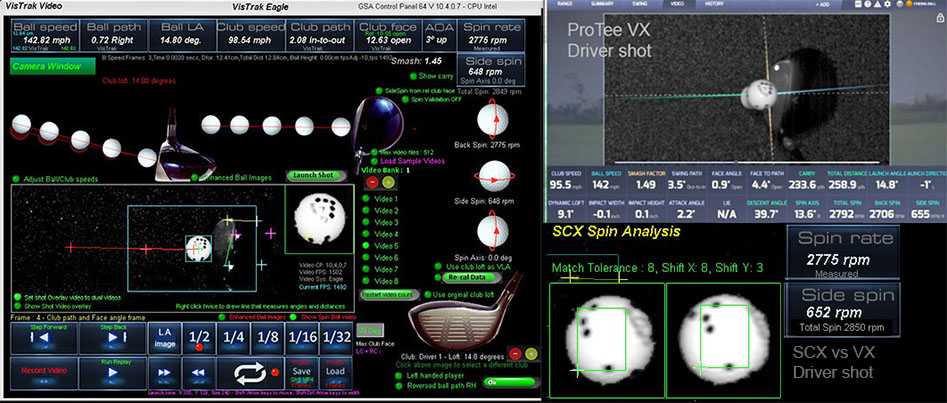Switch to SUMMARY tab in ProTee
947x403 pixels.
[601, 4]
